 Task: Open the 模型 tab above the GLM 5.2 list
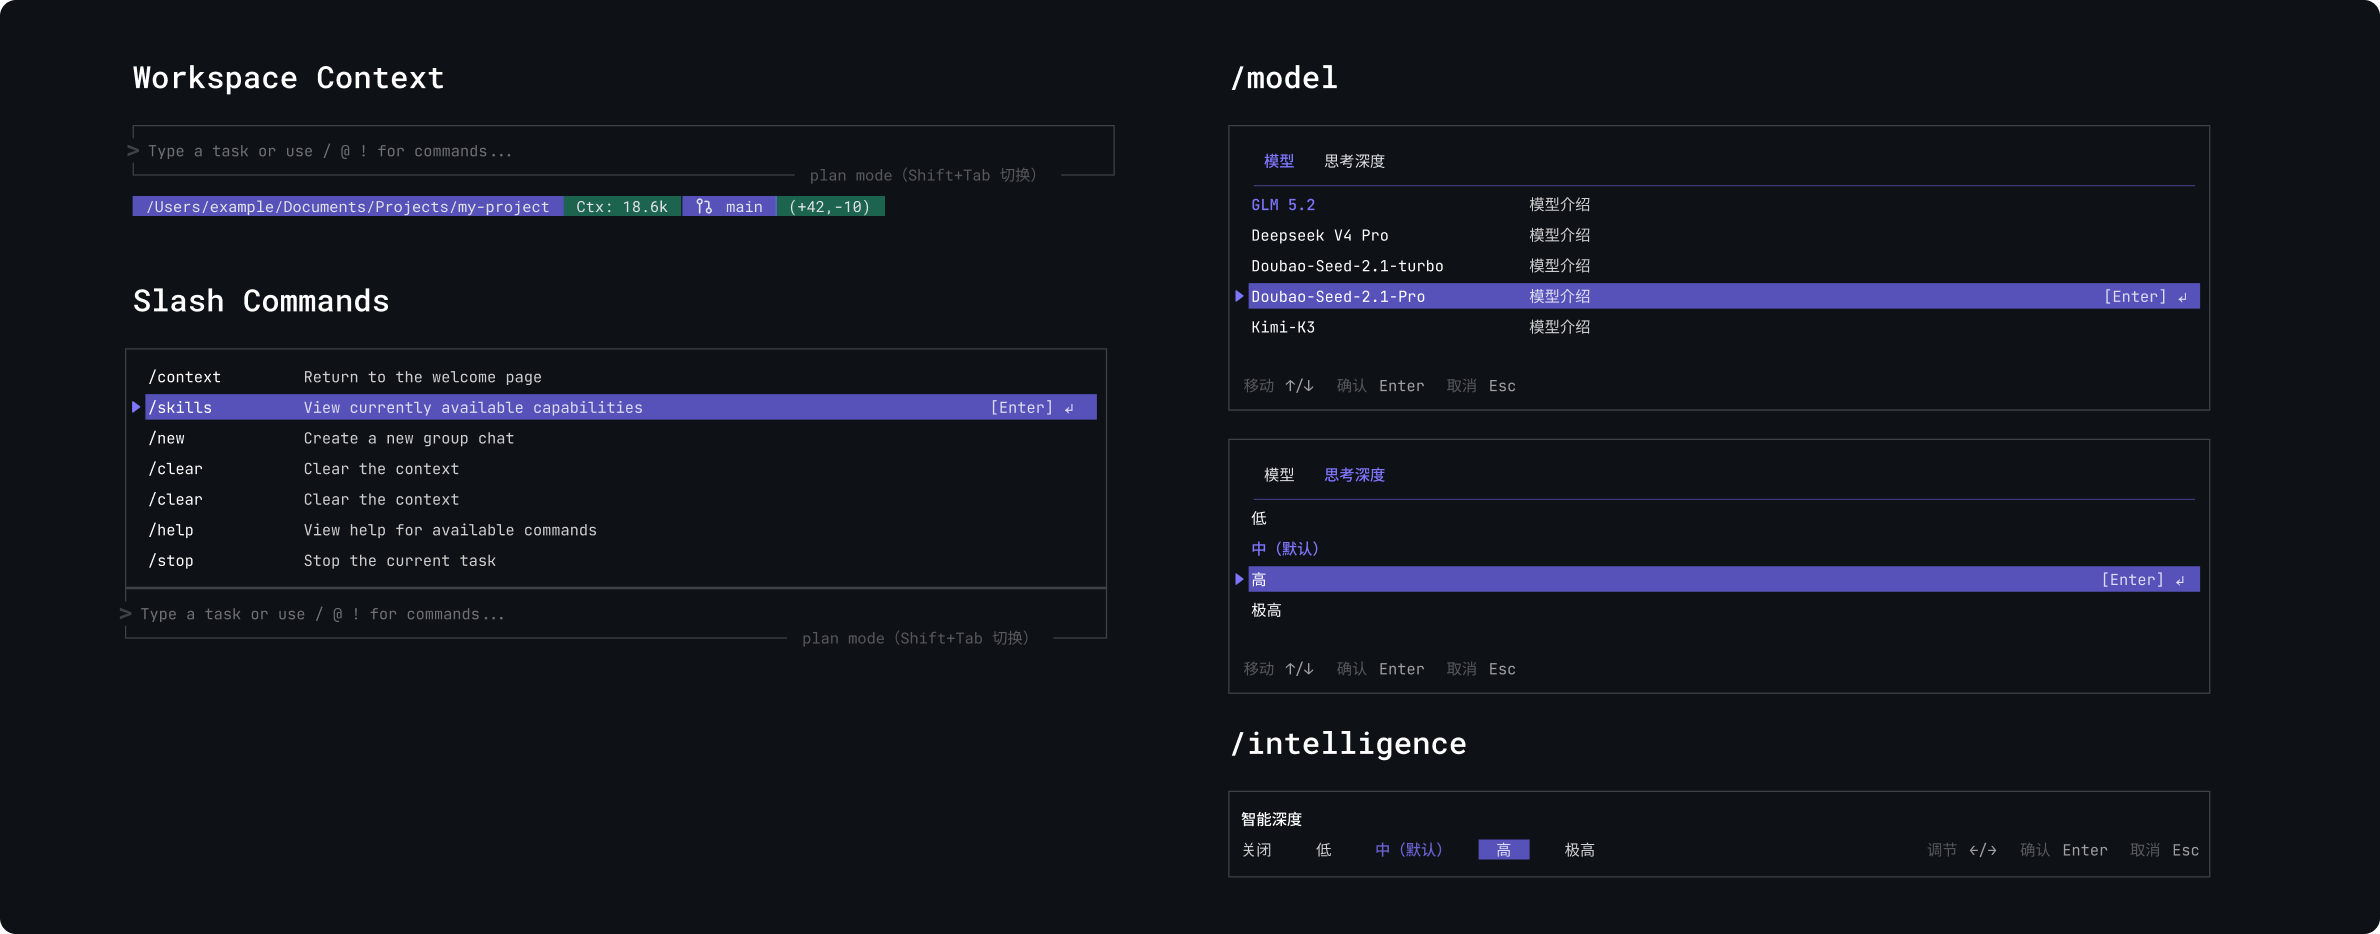[x=1279, y=161]
